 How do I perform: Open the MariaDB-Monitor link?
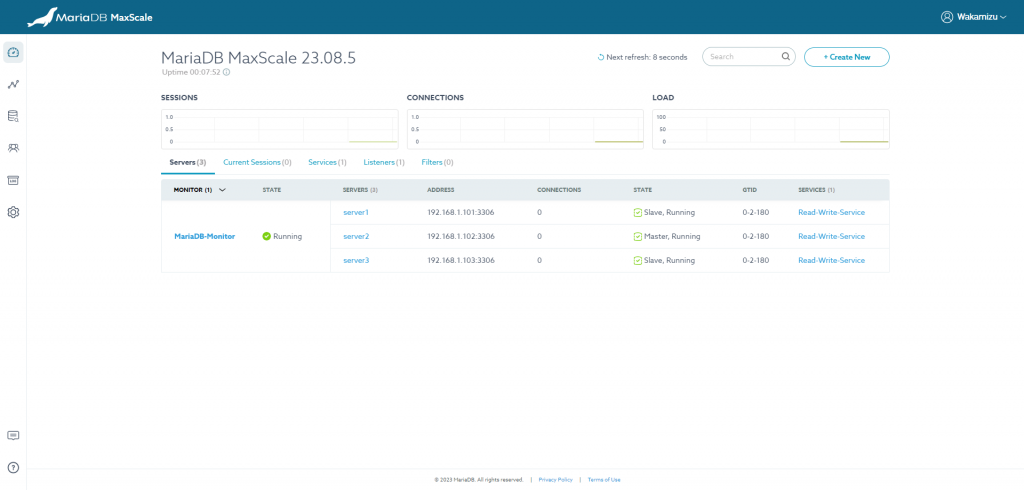[205, 237]
